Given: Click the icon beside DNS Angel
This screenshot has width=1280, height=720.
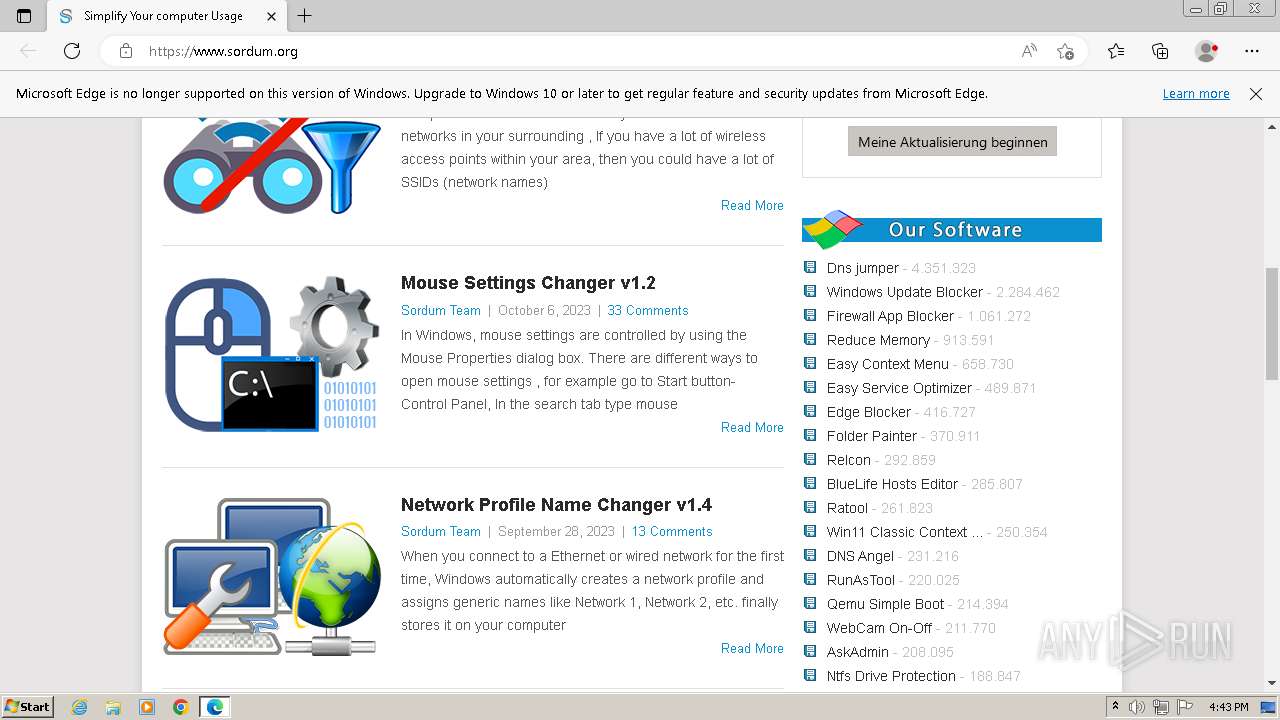Looking at the screenshot, I should pyautogui.click(x=810, y=555).
